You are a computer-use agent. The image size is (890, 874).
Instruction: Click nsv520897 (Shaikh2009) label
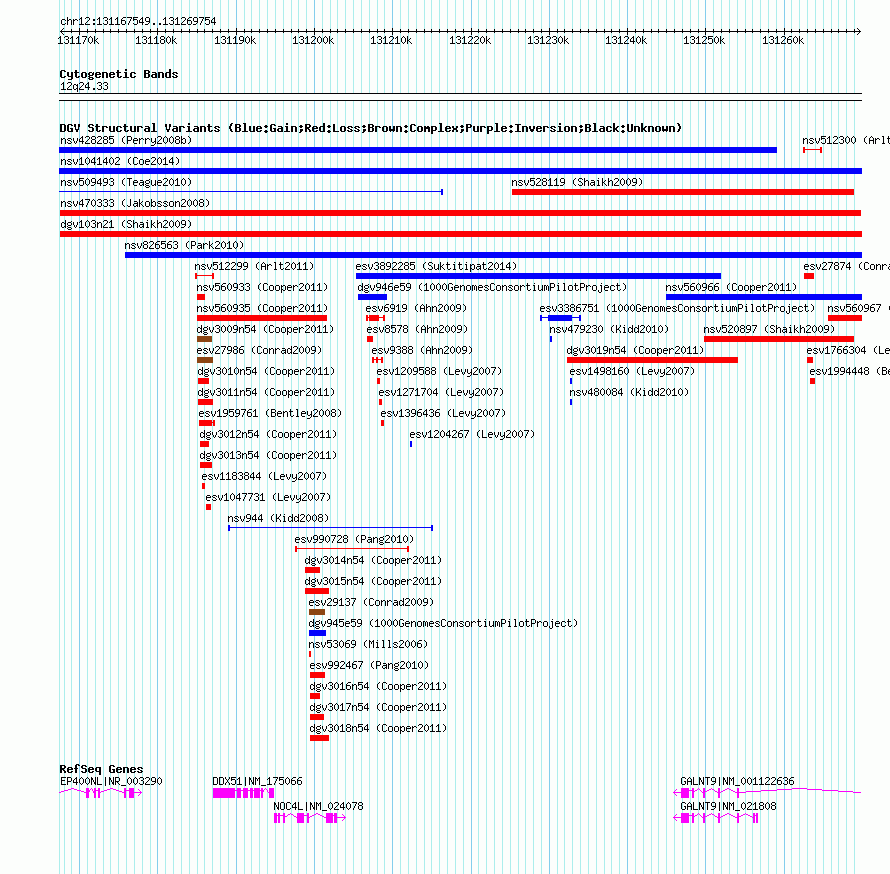tap(769, 329)
